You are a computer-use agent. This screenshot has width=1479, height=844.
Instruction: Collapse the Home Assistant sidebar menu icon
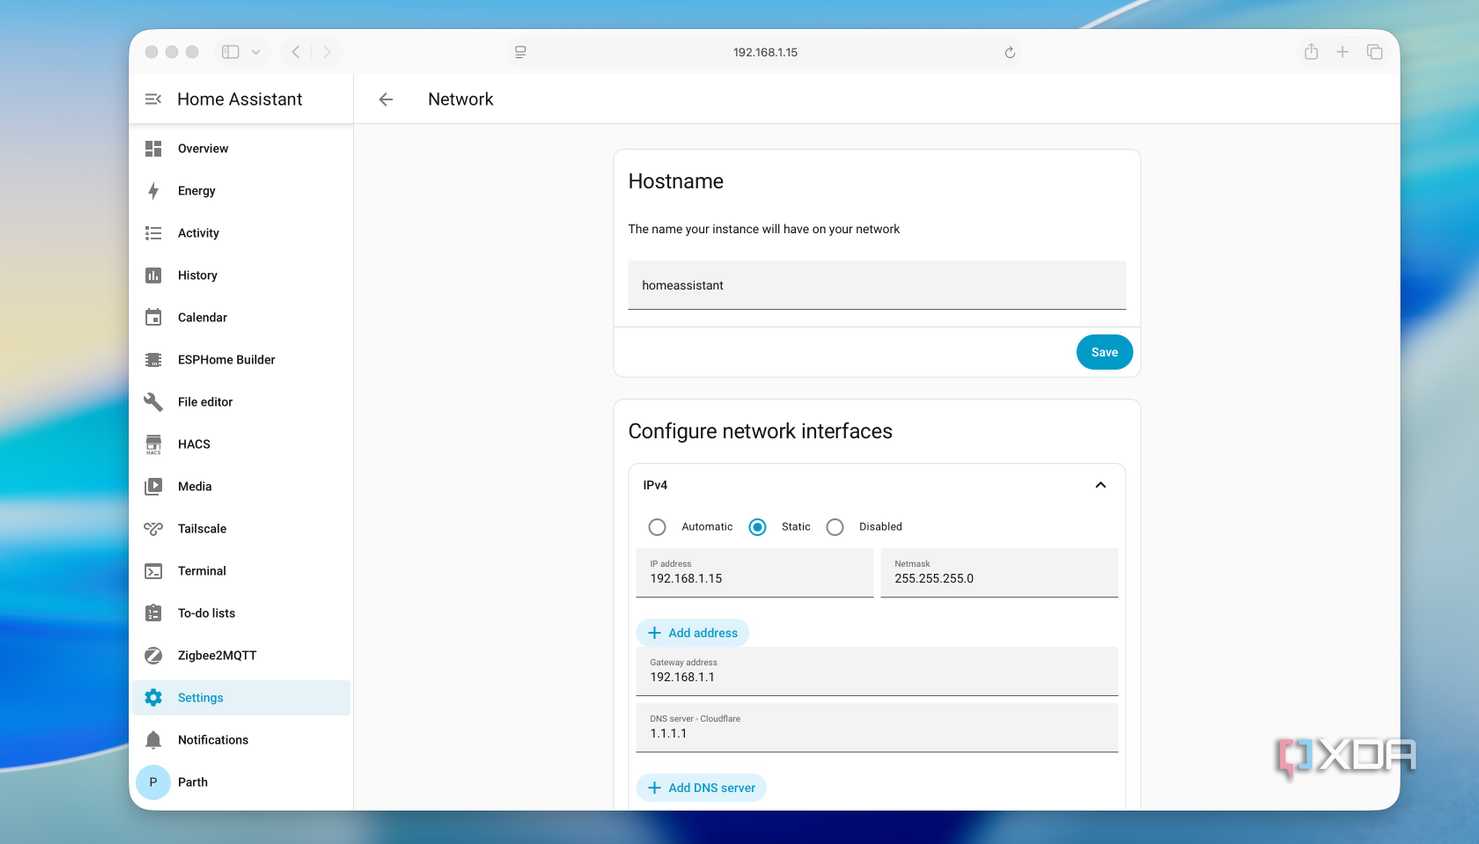[153, 99]
